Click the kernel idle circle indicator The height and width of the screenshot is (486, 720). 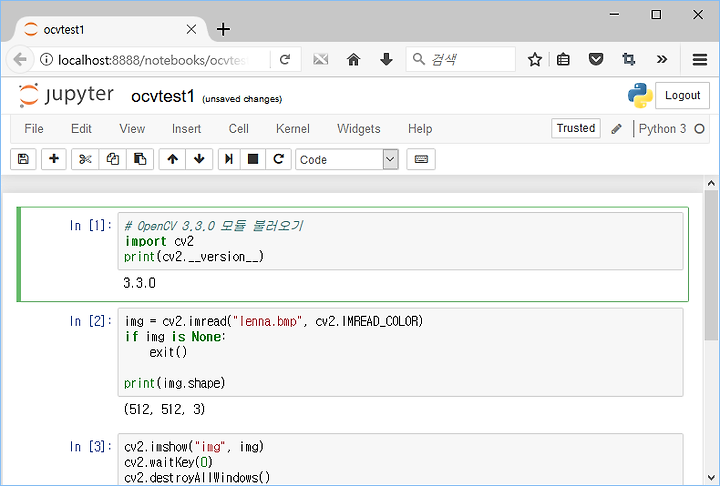[699, 129]
